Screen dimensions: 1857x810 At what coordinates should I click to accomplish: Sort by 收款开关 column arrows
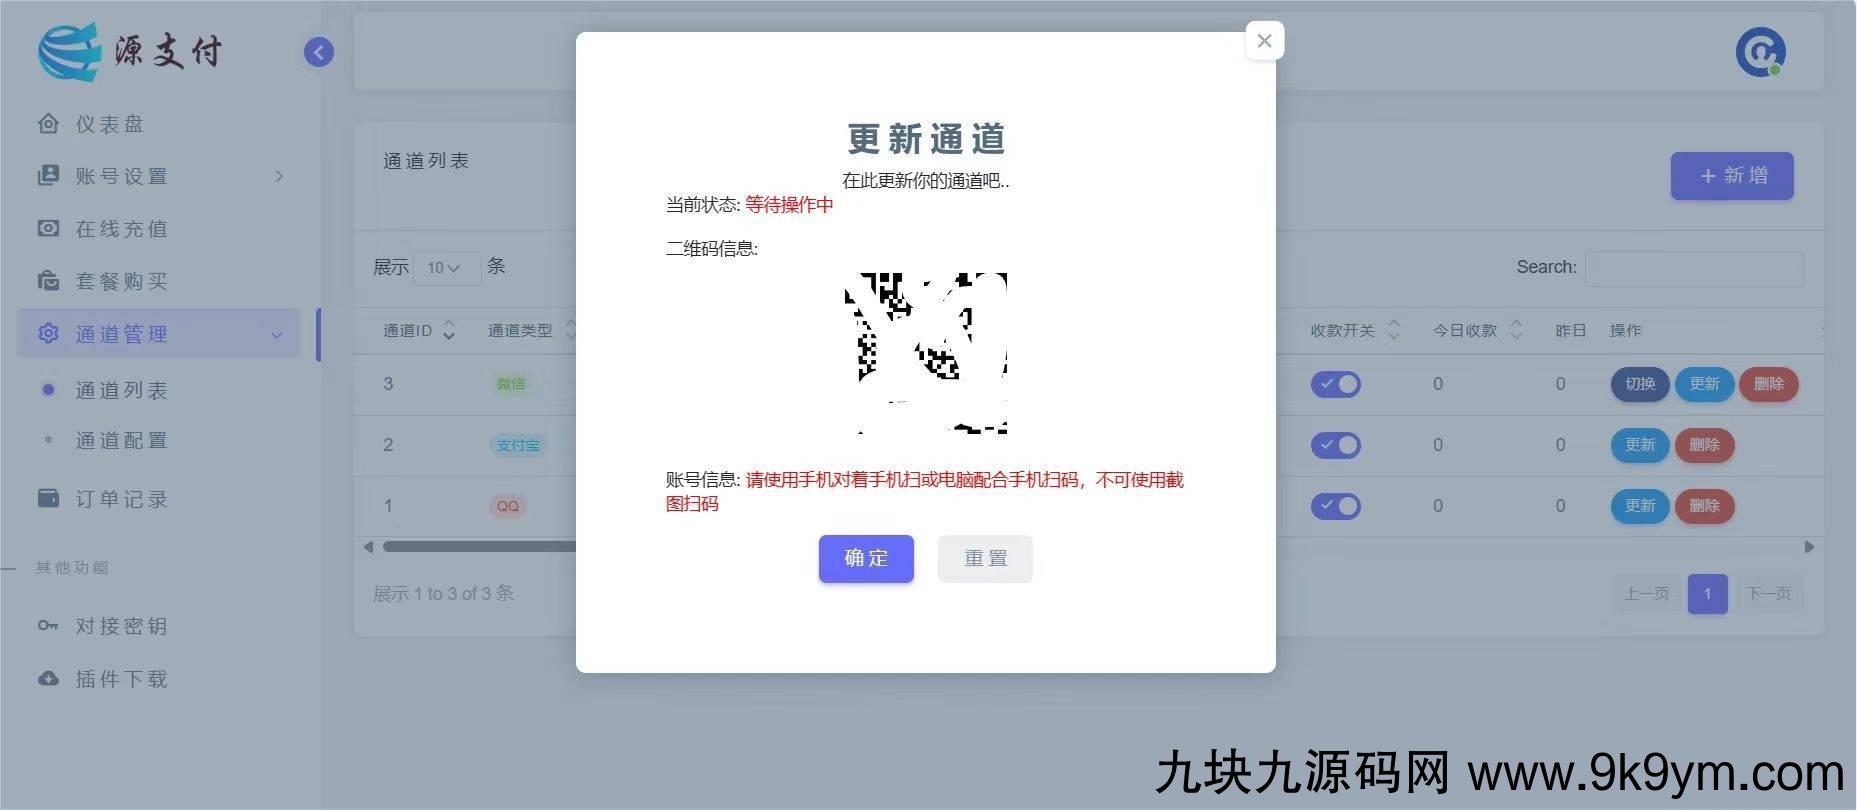1394,330
